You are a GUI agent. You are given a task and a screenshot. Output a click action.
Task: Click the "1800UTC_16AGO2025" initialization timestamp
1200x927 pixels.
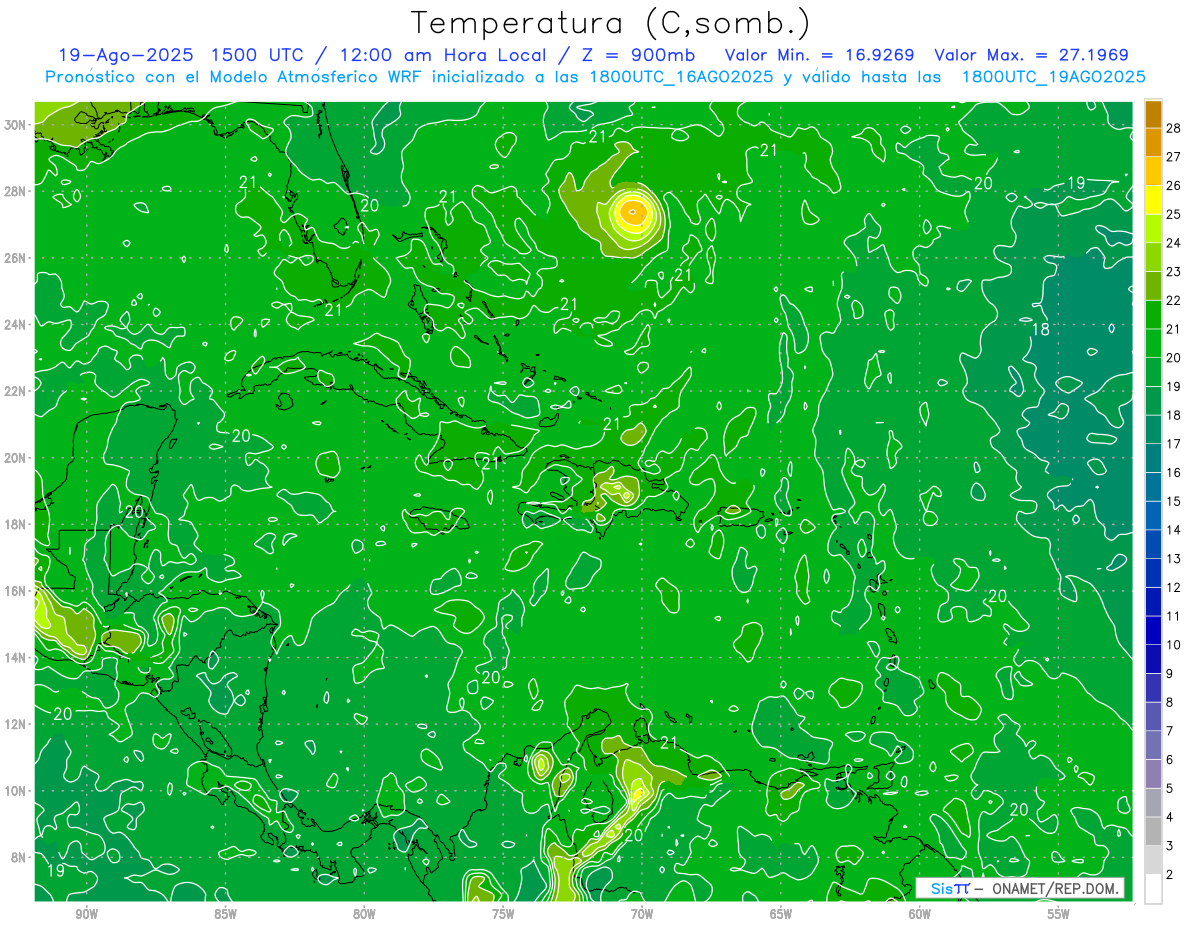tap(681, 77)
